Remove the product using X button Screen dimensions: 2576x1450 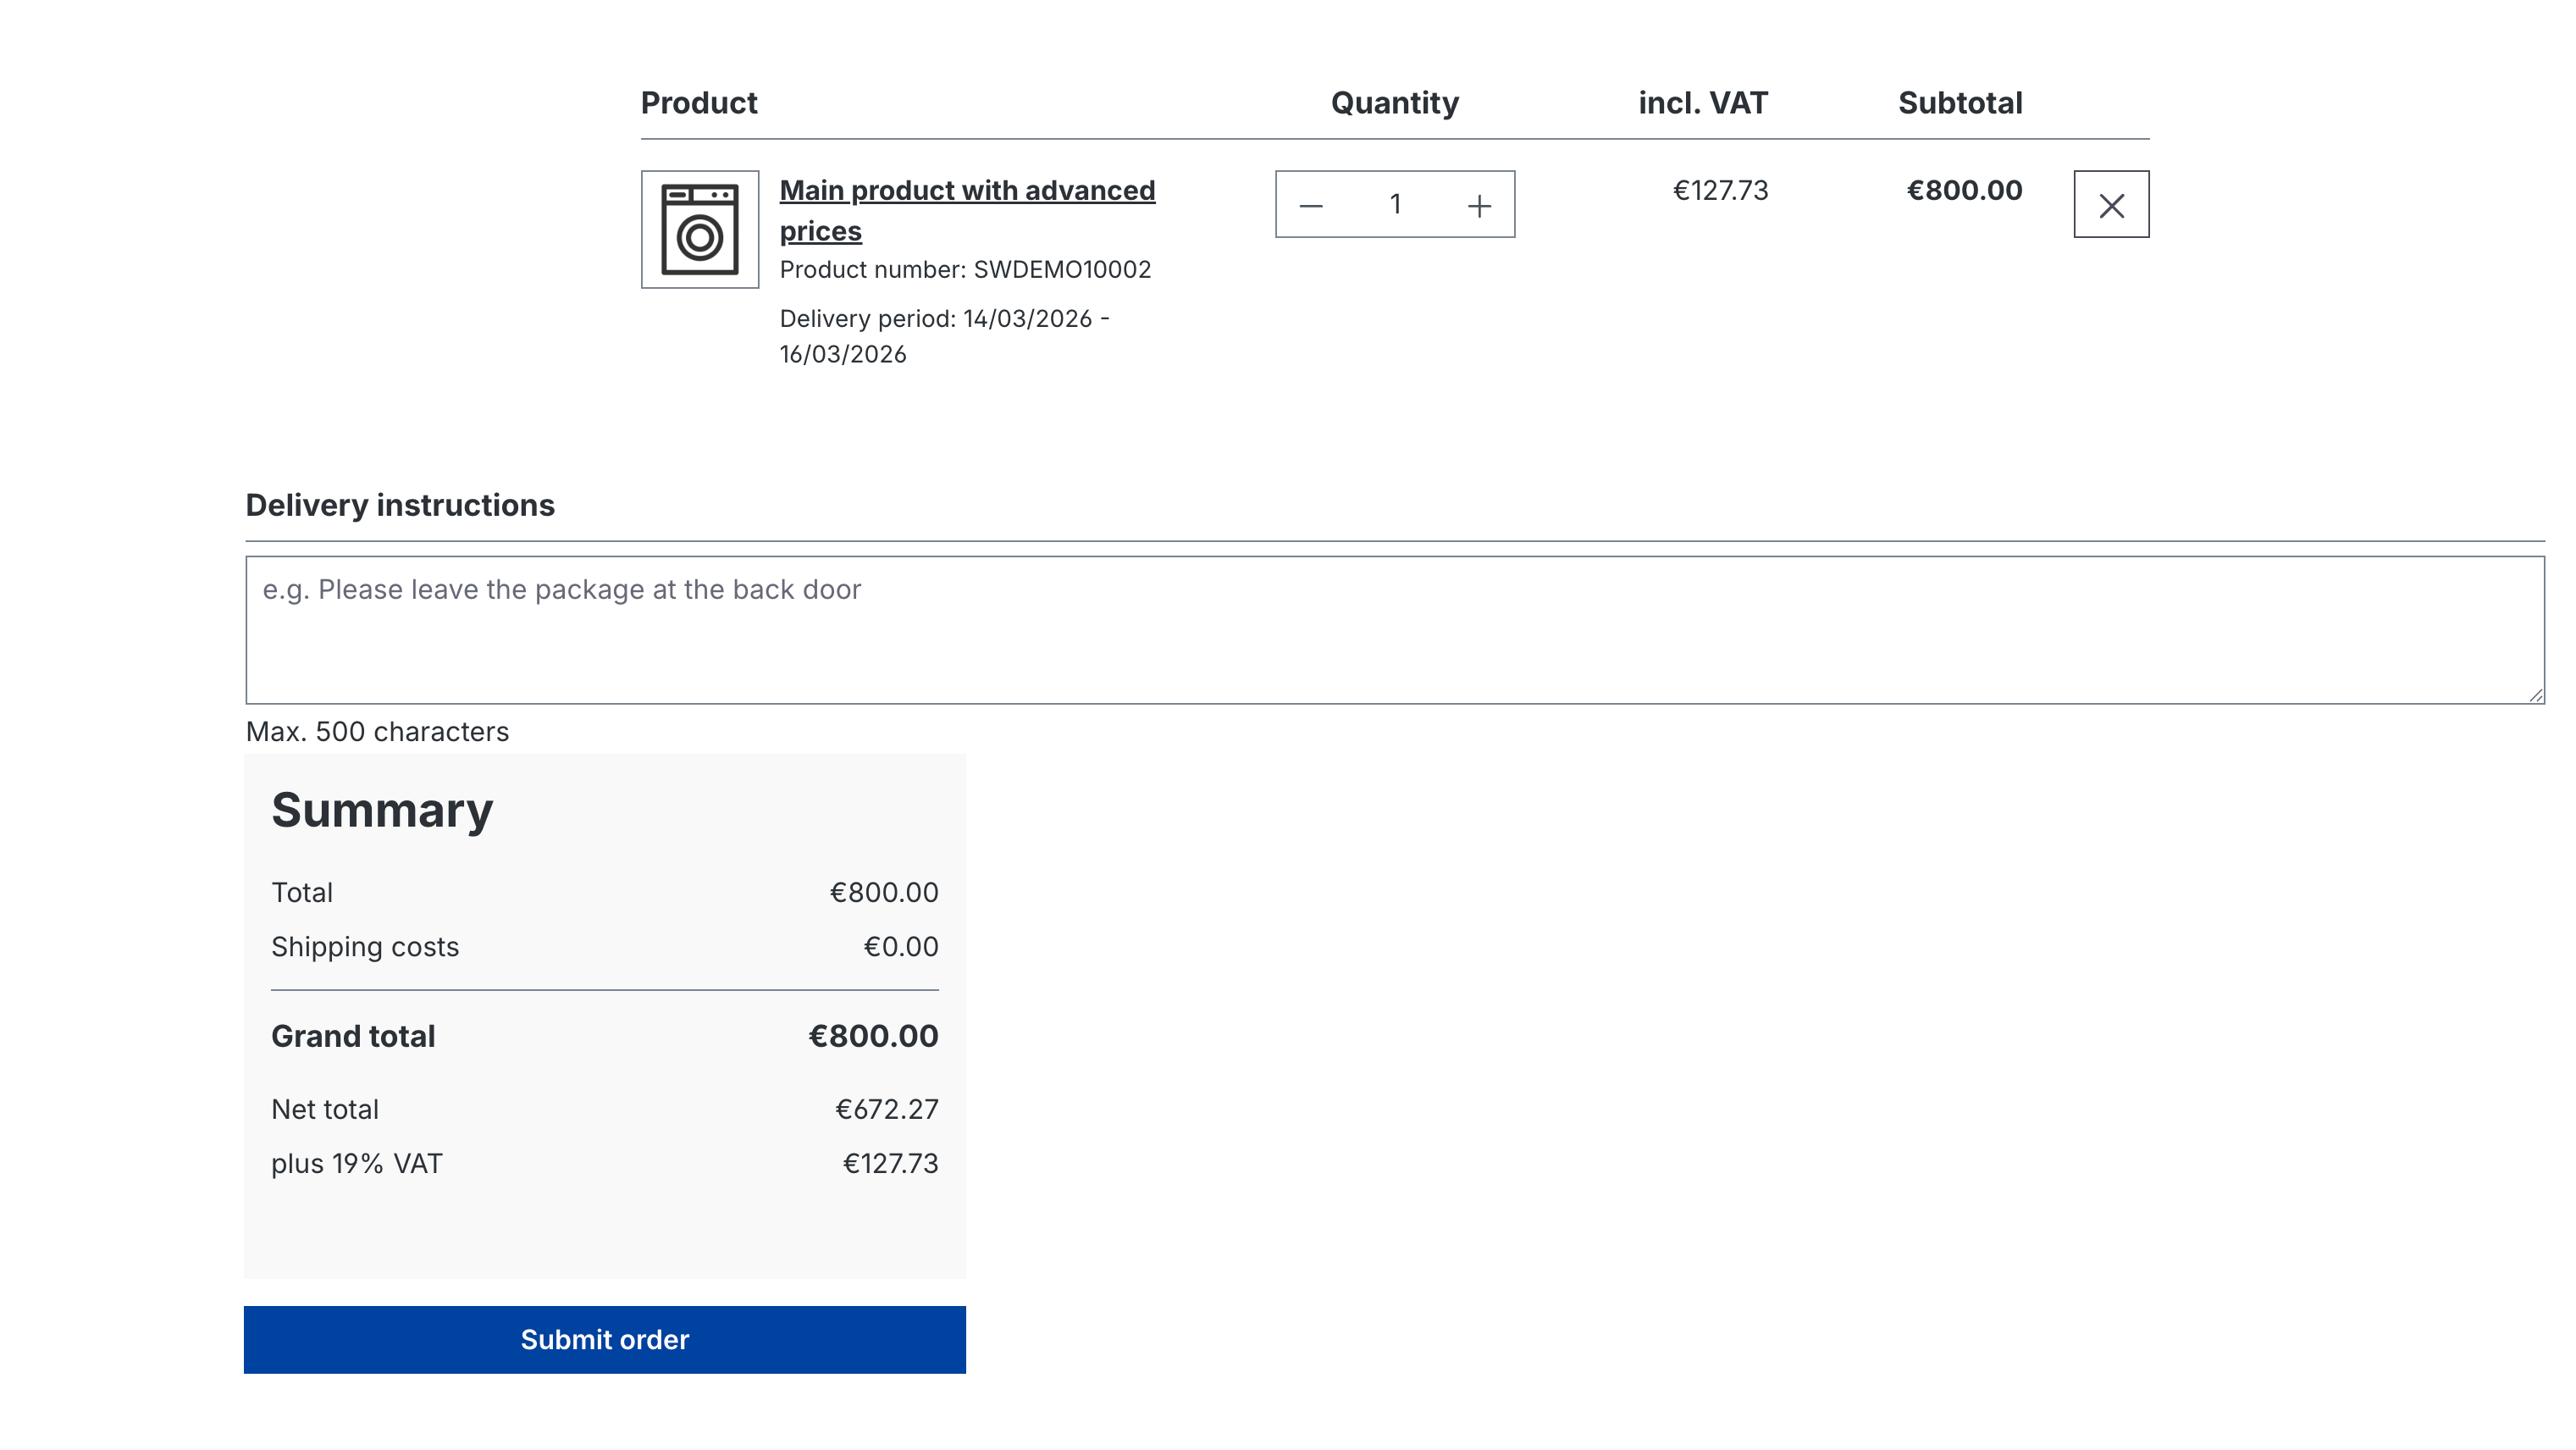click(x=2110, y=205)
